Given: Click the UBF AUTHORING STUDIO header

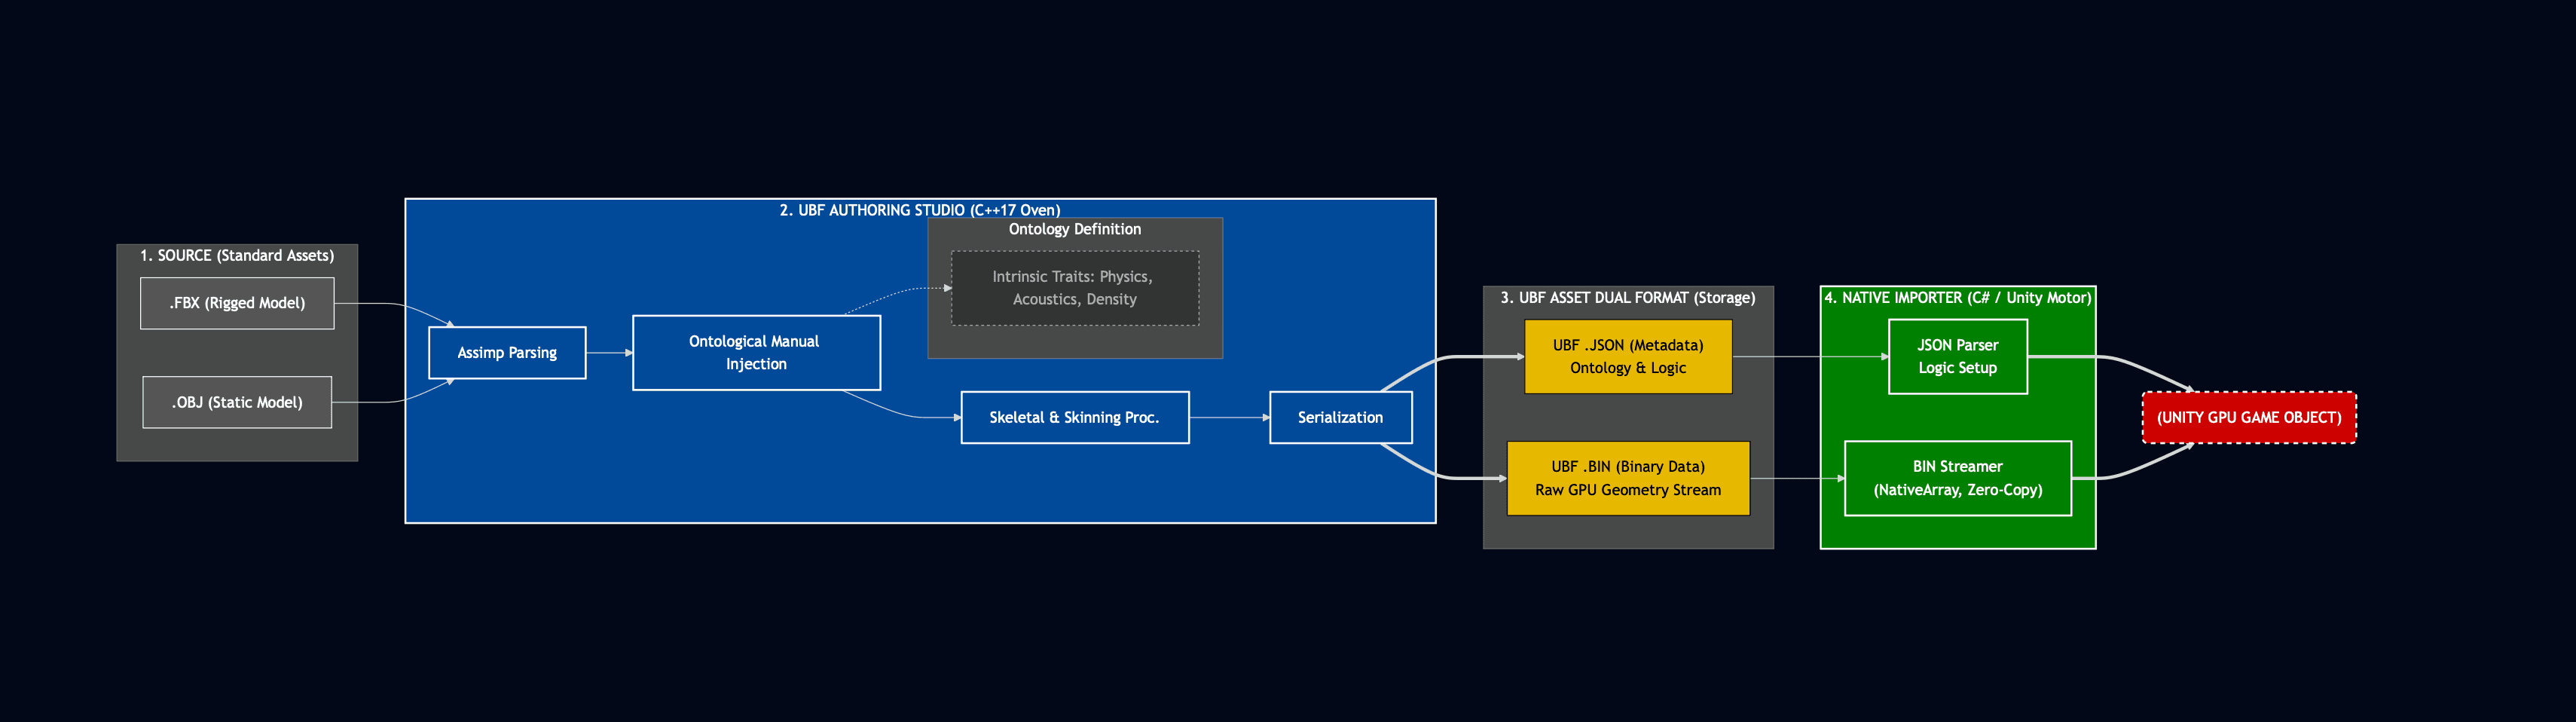Looking at the screenshot, I should click(x=919, y=211).
